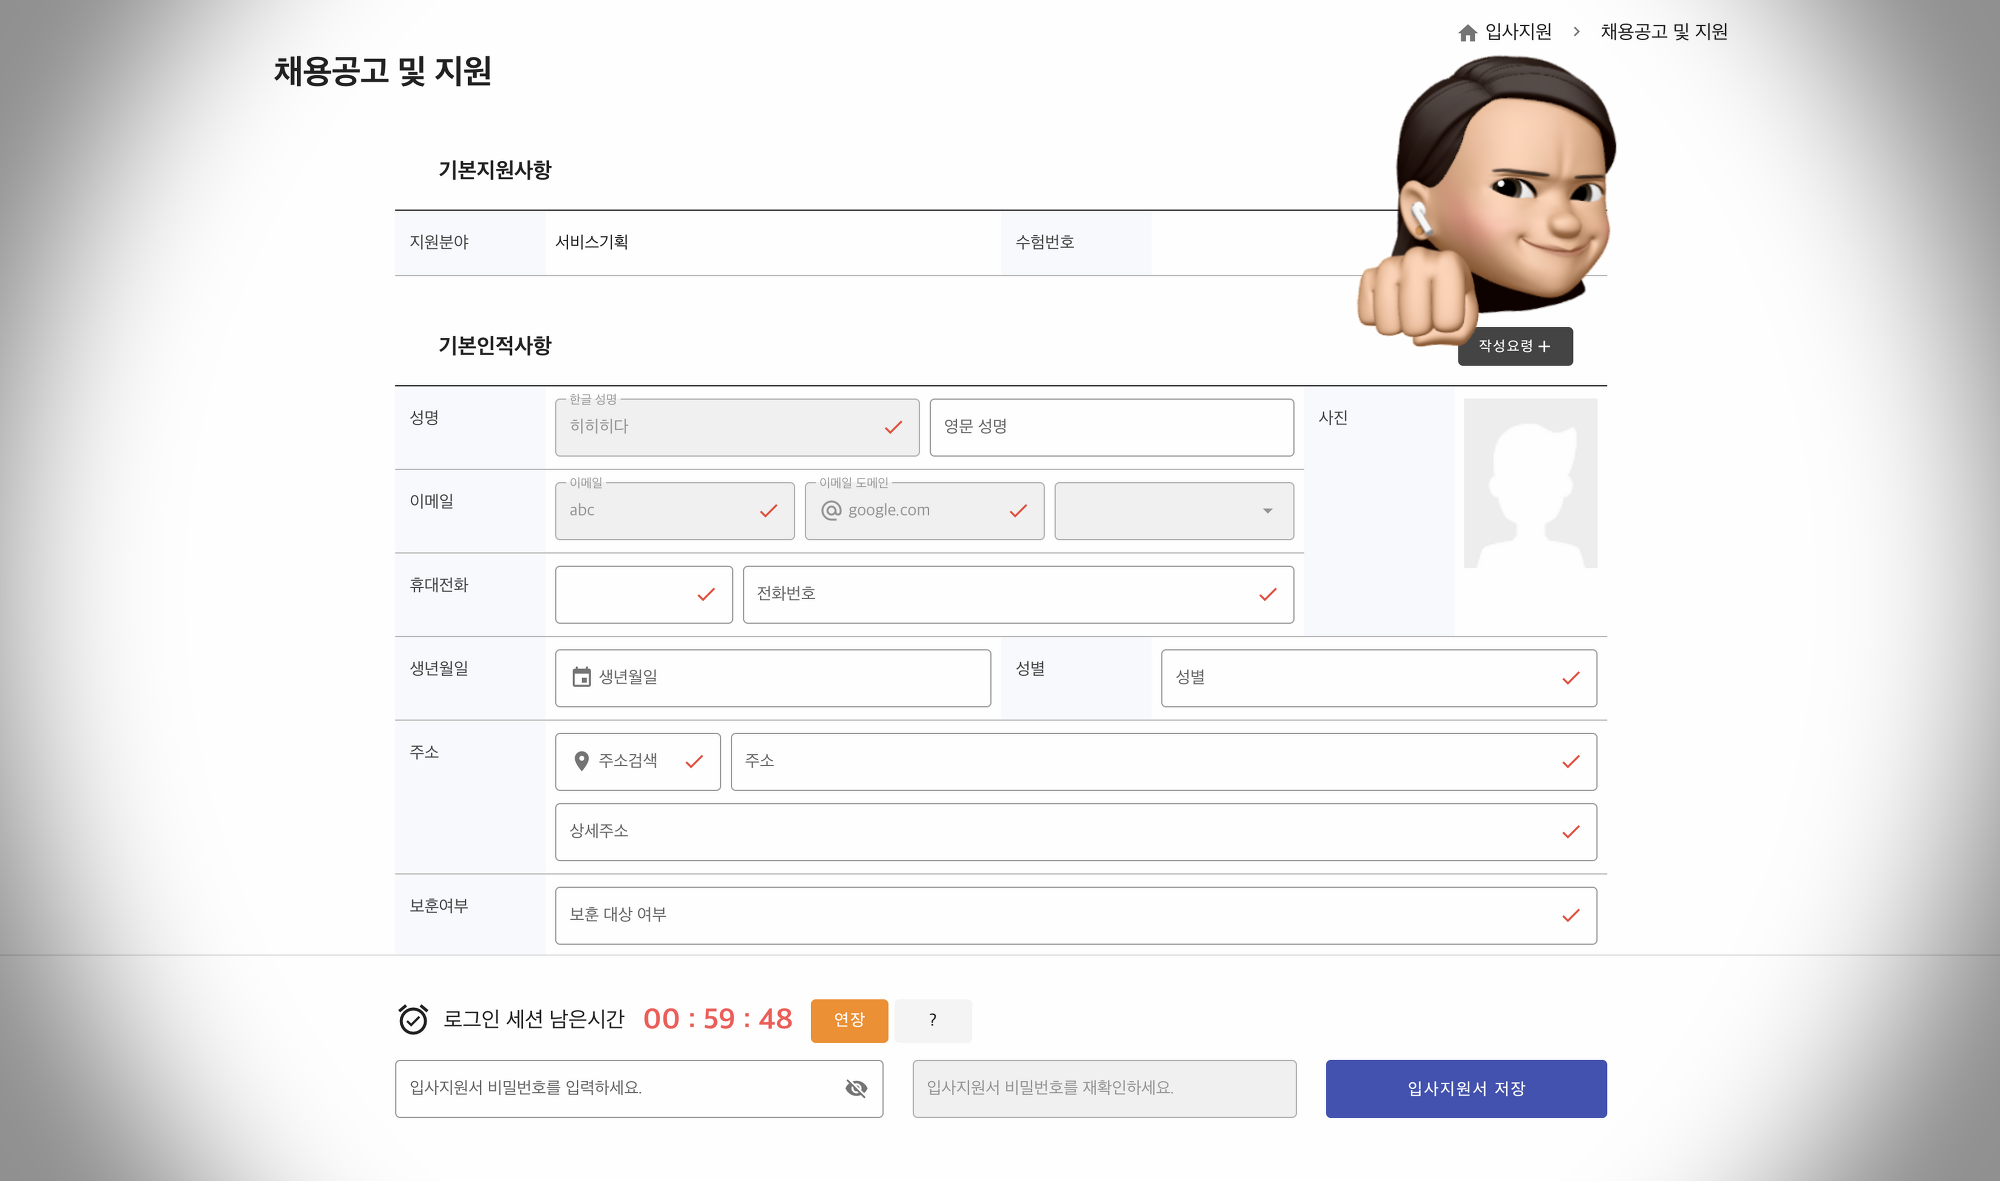The height and width of the screenshot is (1181, 2000).
Task: Click the calendar icon in birthdate field
Action: 581,677
